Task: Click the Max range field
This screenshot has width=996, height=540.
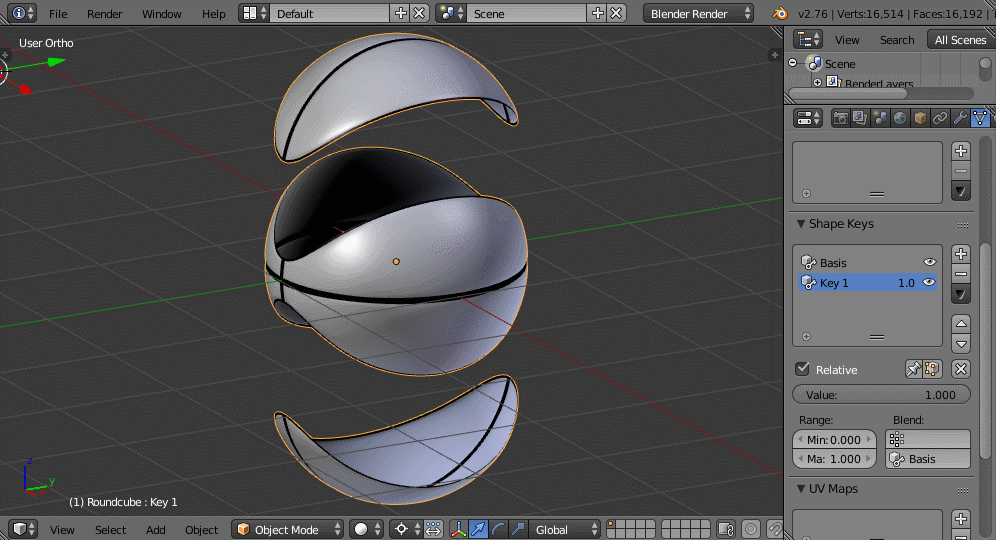Action: pyautogui.click(x=835, y=459)
